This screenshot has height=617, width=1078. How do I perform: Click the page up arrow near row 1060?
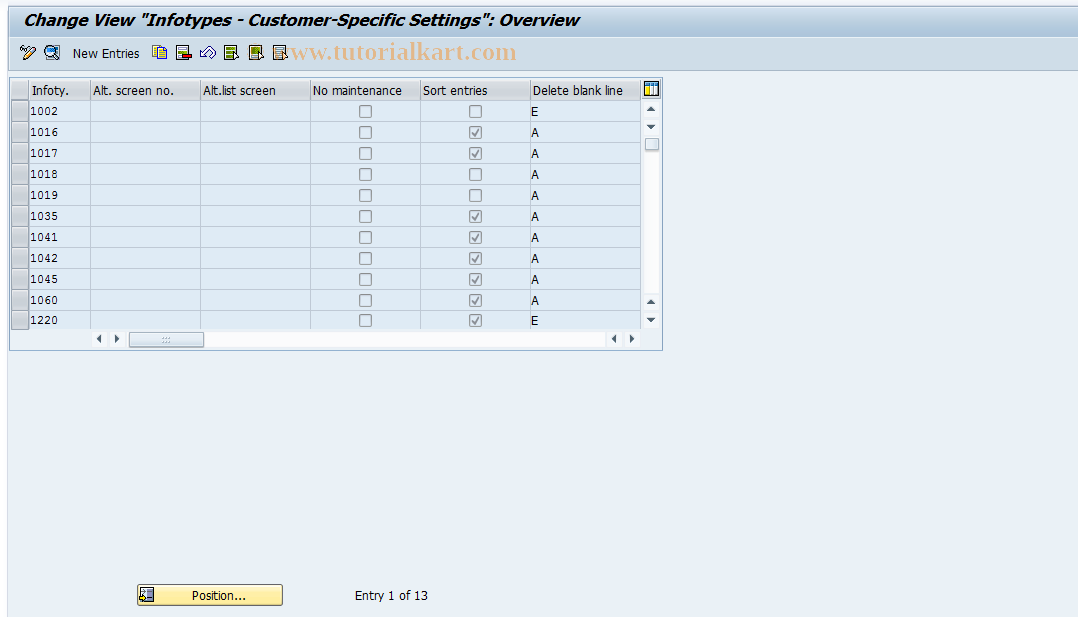(651, 302)
